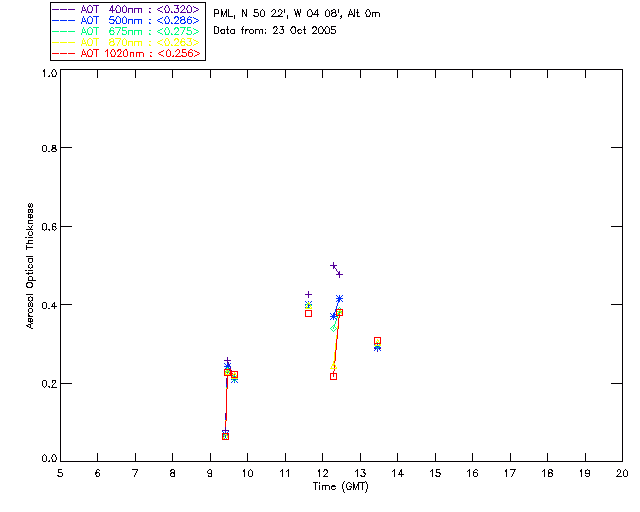Click the x-axis tick label 6

[98, 474]
